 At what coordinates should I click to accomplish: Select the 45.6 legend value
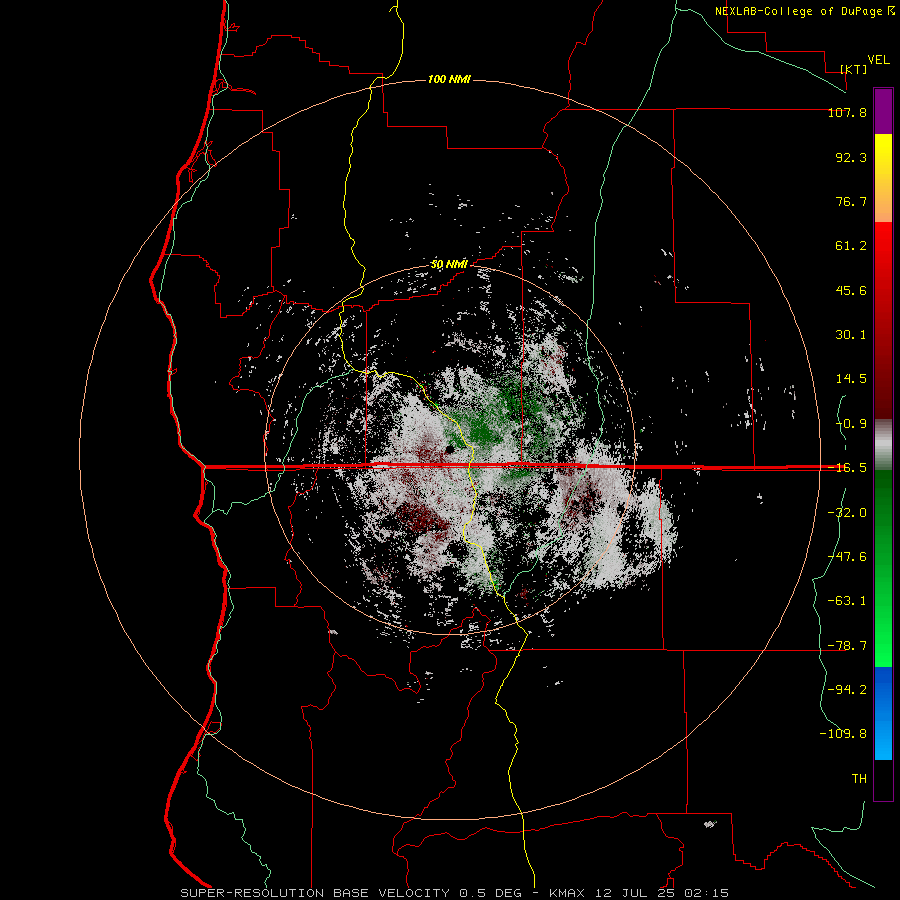tap(851, 290)
